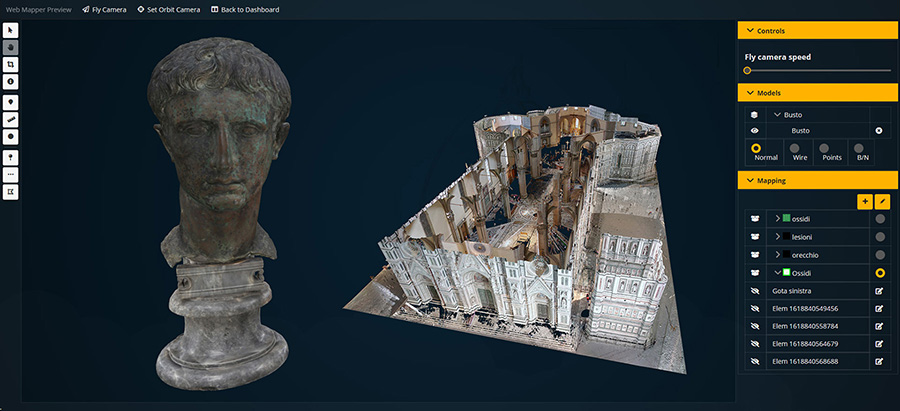Edit the Gota sinistra element
The width and height of the screenshot is (900, 411).
pos(879,291)
